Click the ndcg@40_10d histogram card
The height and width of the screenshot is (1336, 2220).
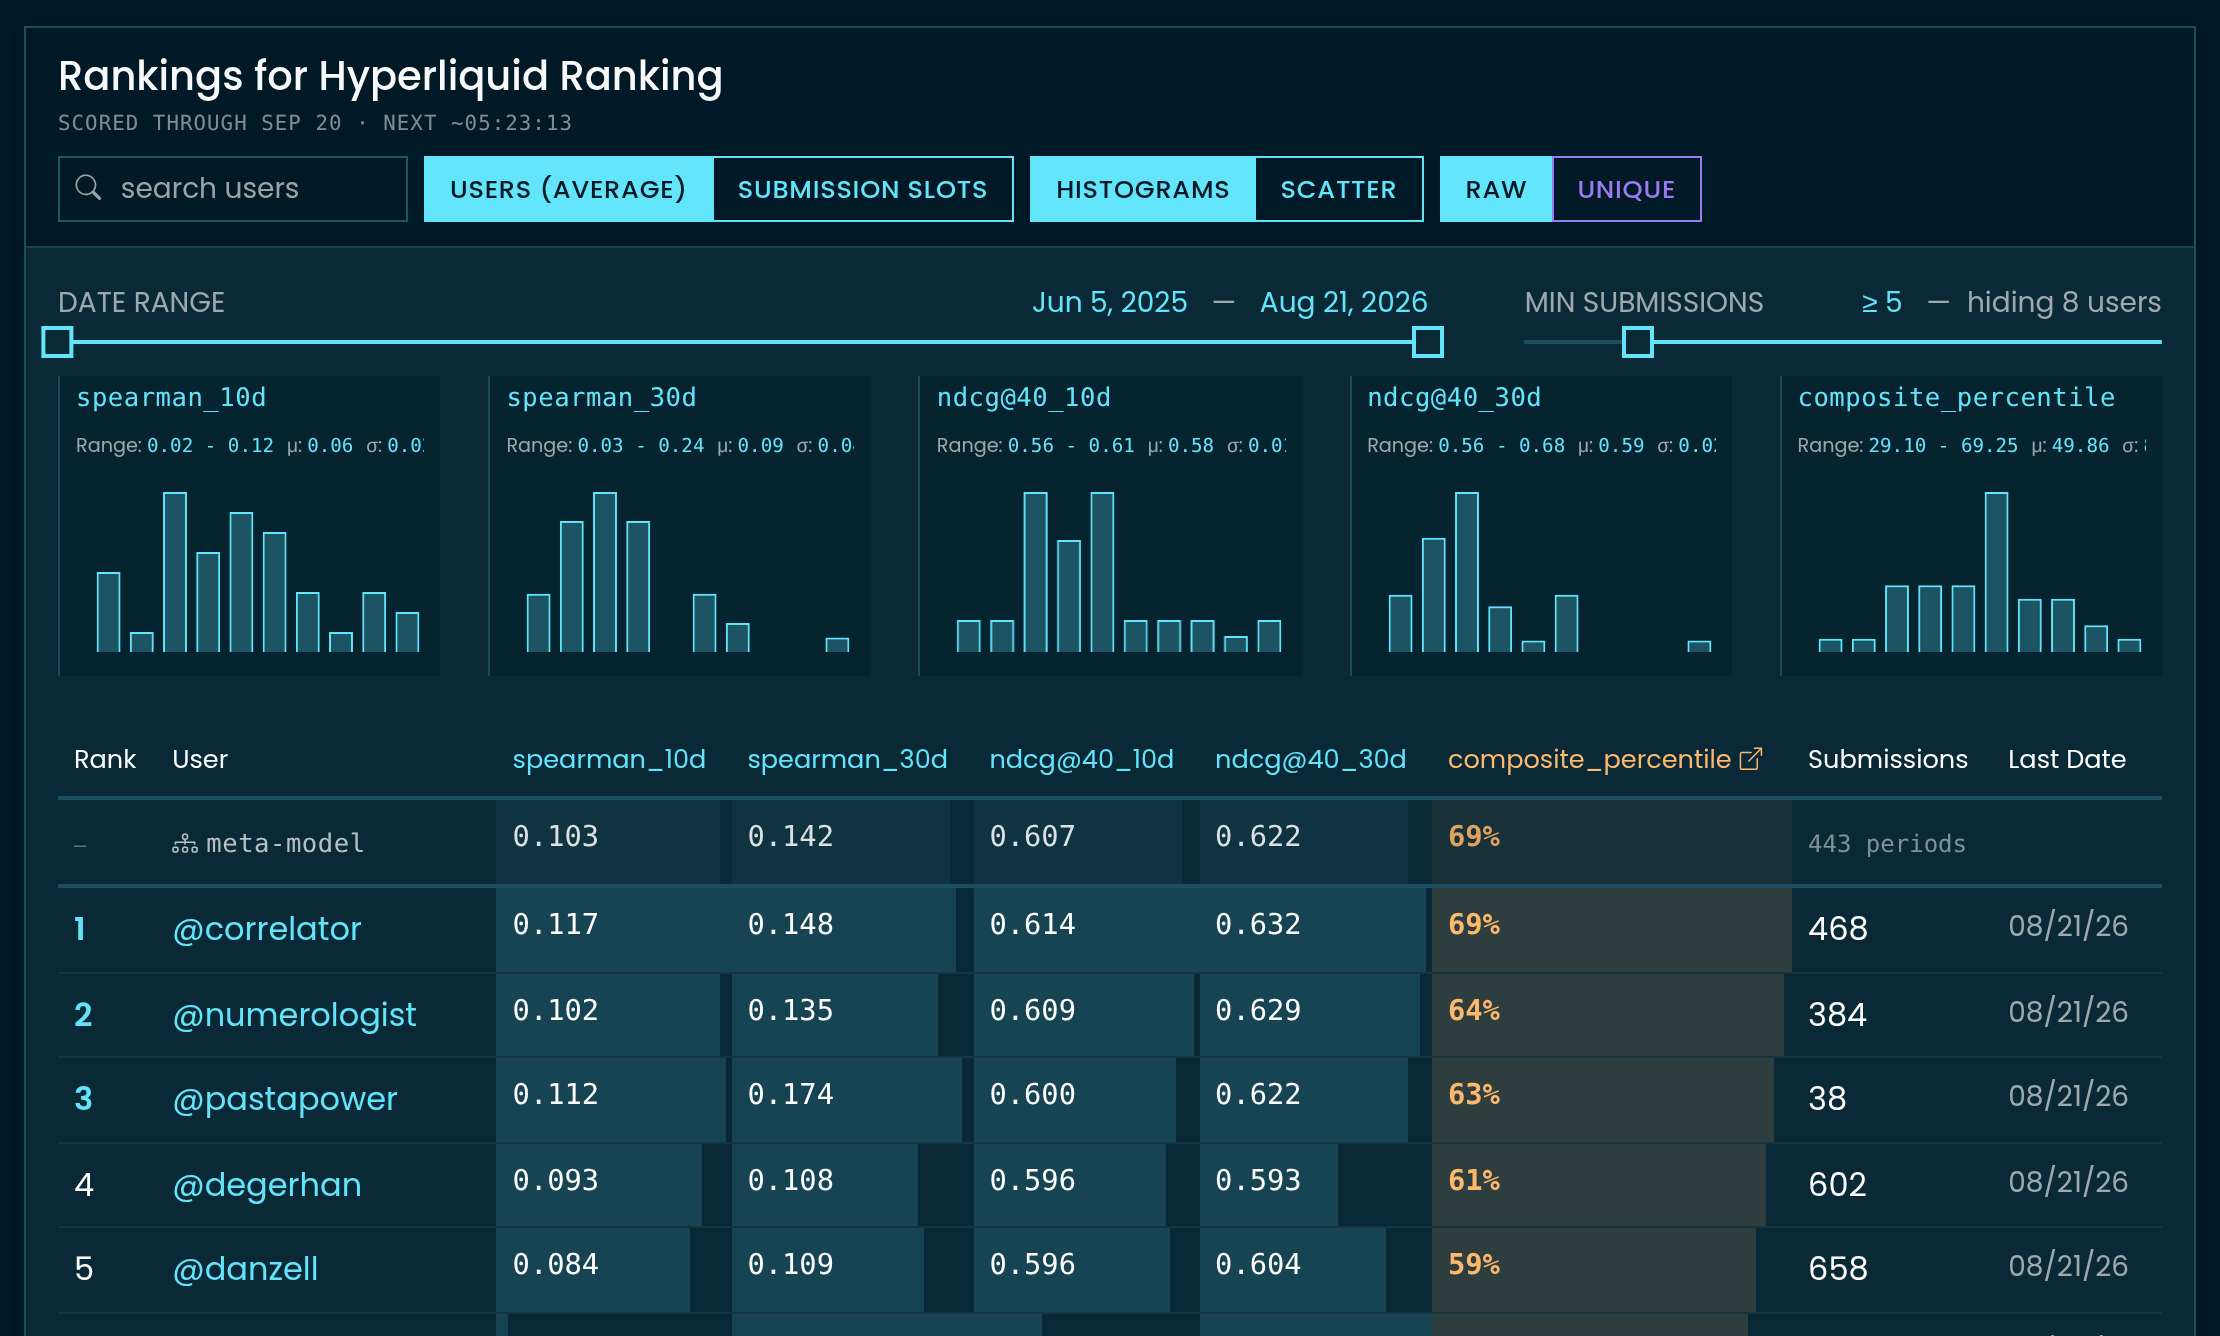tap(1110, 525)
